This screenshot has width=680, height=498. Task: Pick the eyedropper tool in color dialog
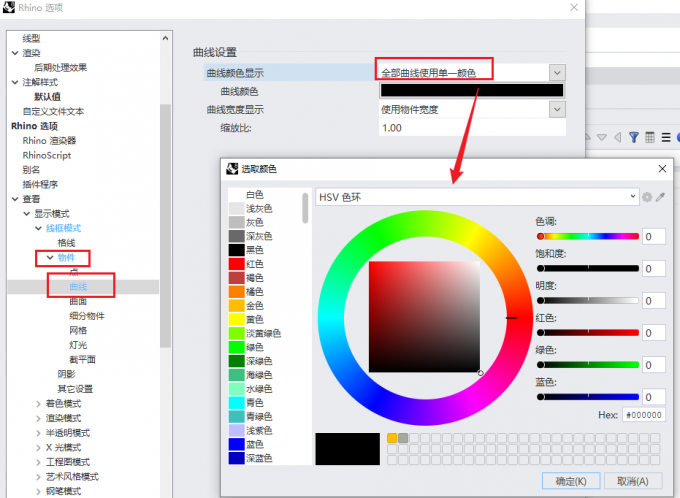[660, 197]
